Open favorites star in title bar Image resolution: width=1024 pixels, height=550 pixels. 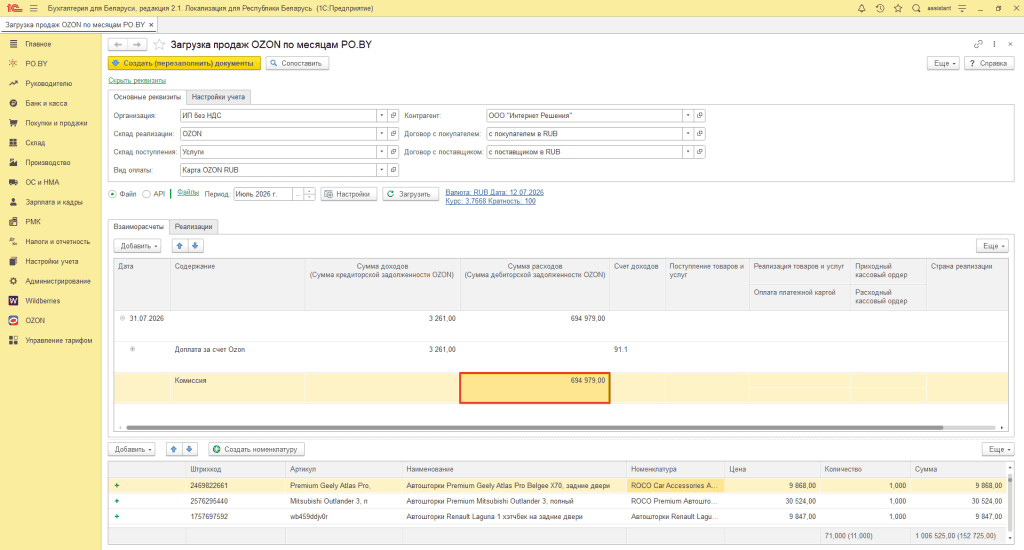click(898, 8)
